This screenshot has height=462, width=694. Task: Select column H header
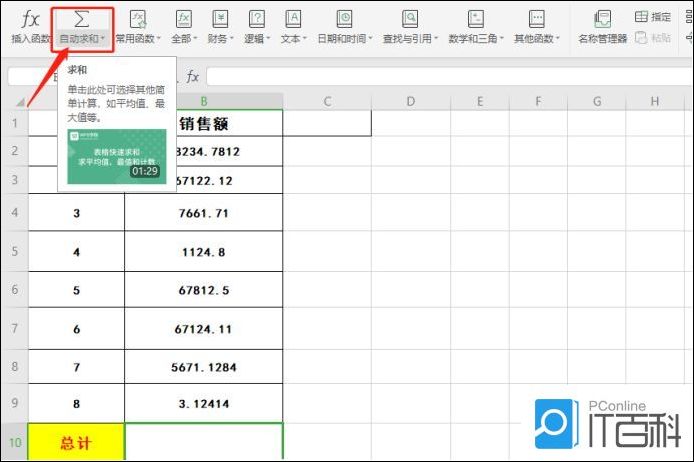pos(655,101)
